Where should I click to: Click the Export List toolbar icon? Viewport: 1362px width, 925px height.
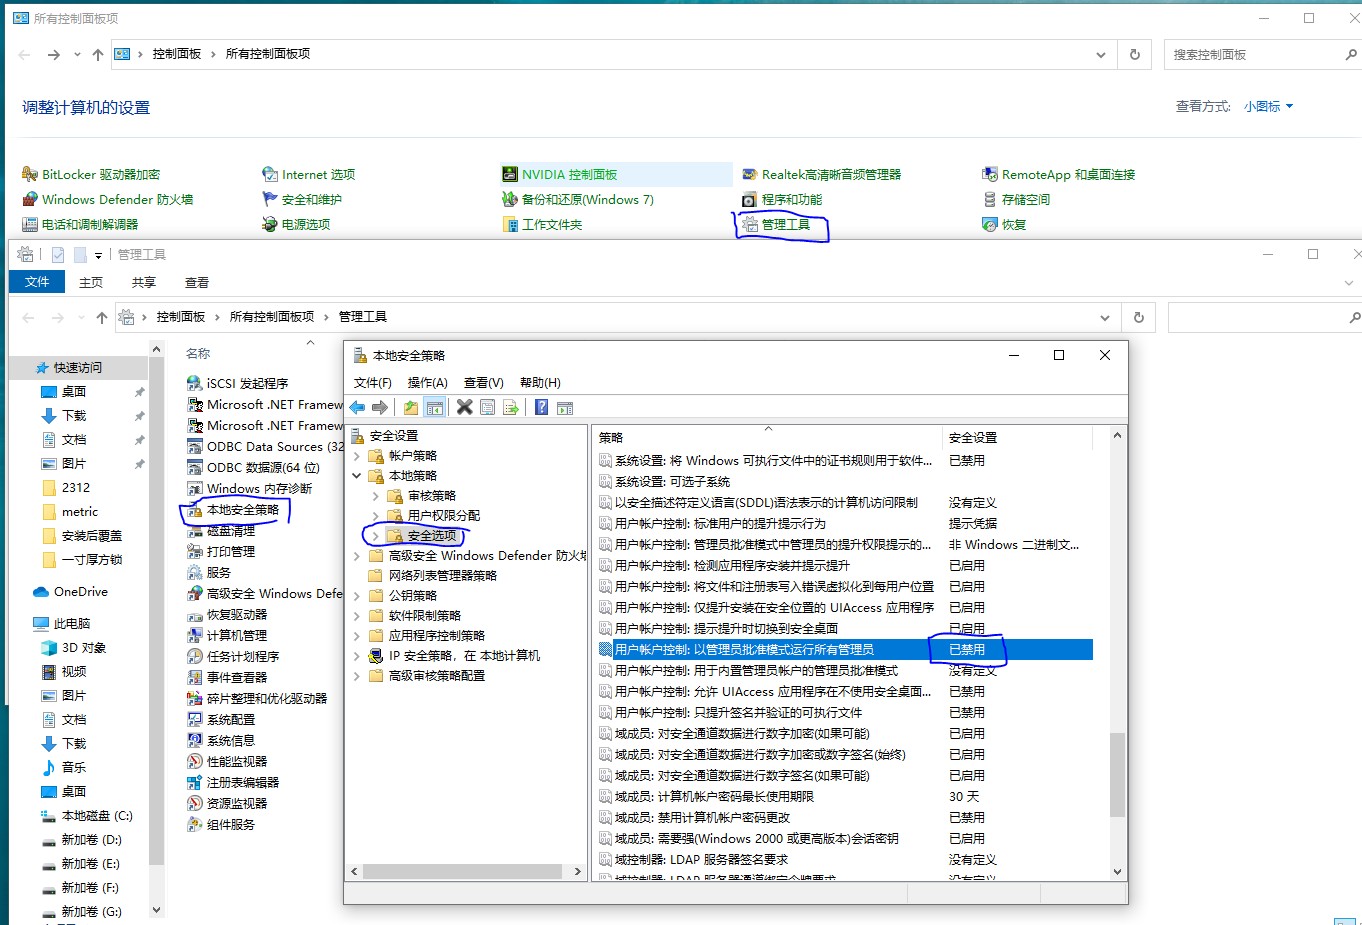511,407
